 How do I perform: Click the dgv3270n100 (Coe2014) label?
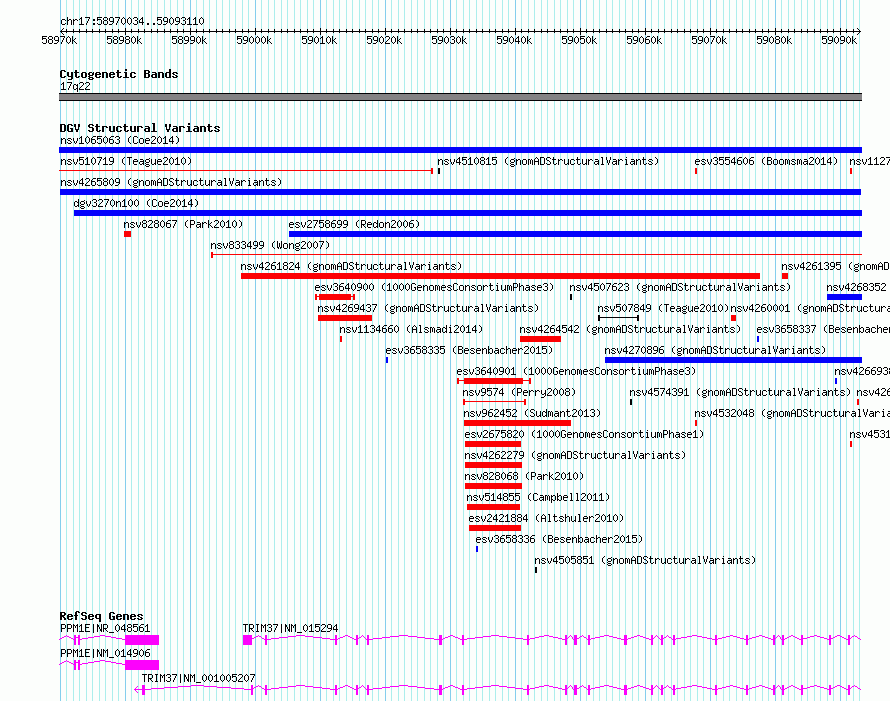[x=136, y=203]
